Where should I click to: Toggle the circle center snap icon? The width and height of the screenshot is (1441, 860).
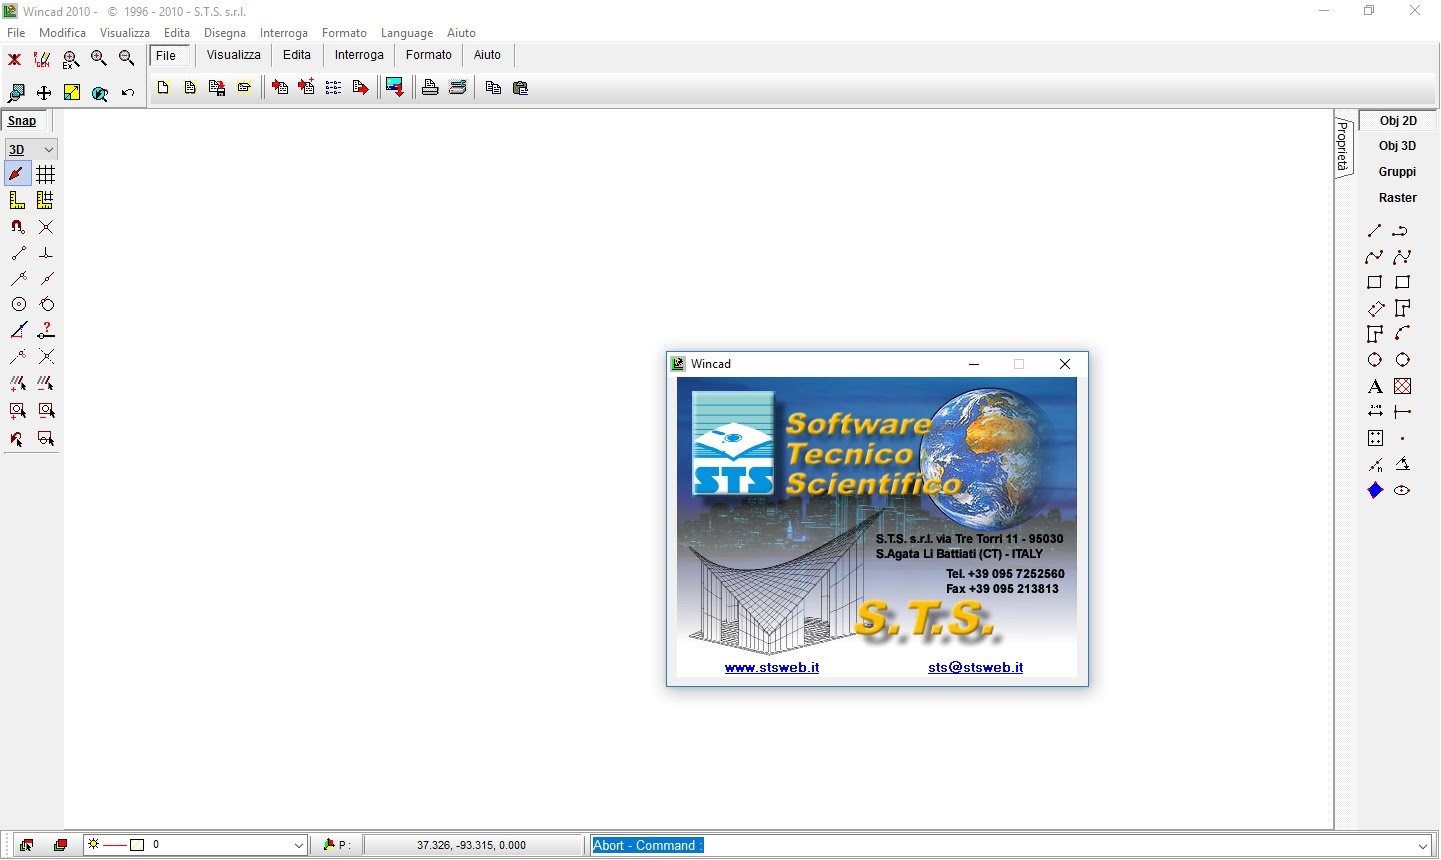click(18, 304)
